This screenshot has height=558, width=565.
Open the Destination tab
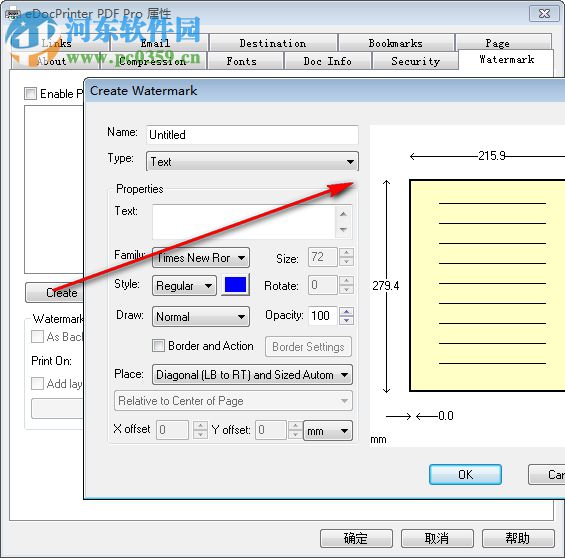point(273,43)
